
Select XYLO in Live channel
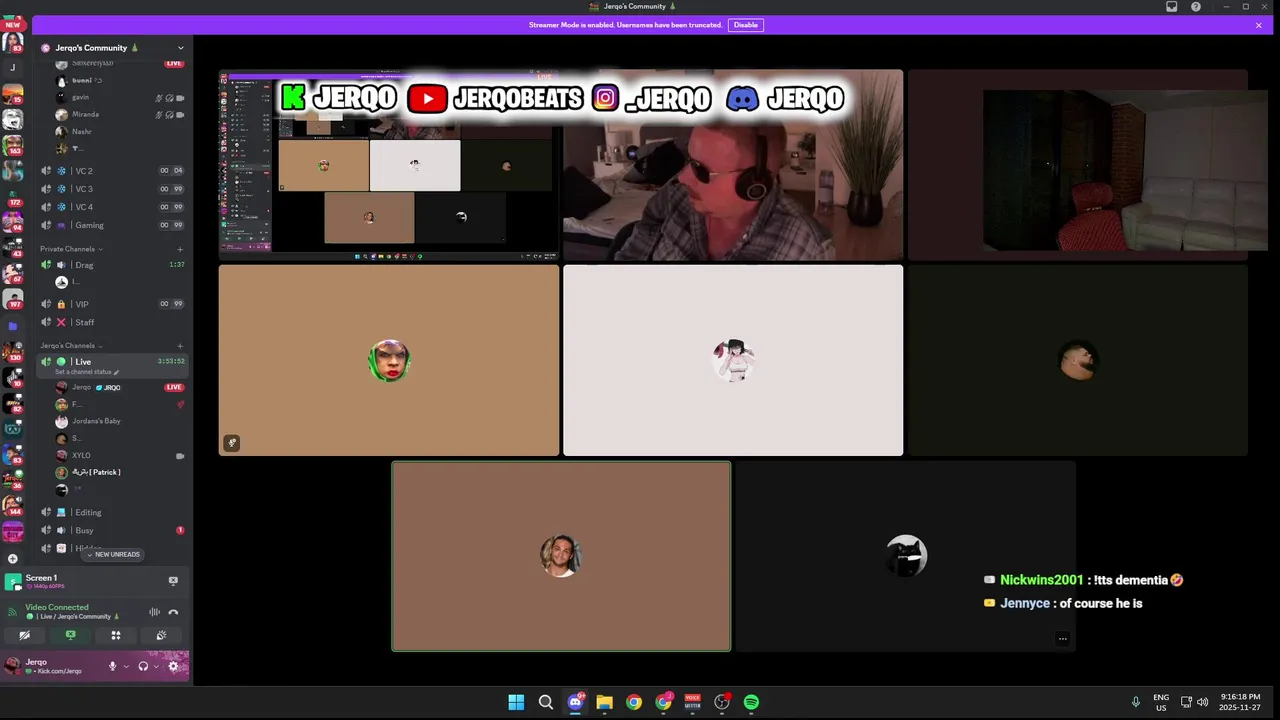[x=120, y=455]
